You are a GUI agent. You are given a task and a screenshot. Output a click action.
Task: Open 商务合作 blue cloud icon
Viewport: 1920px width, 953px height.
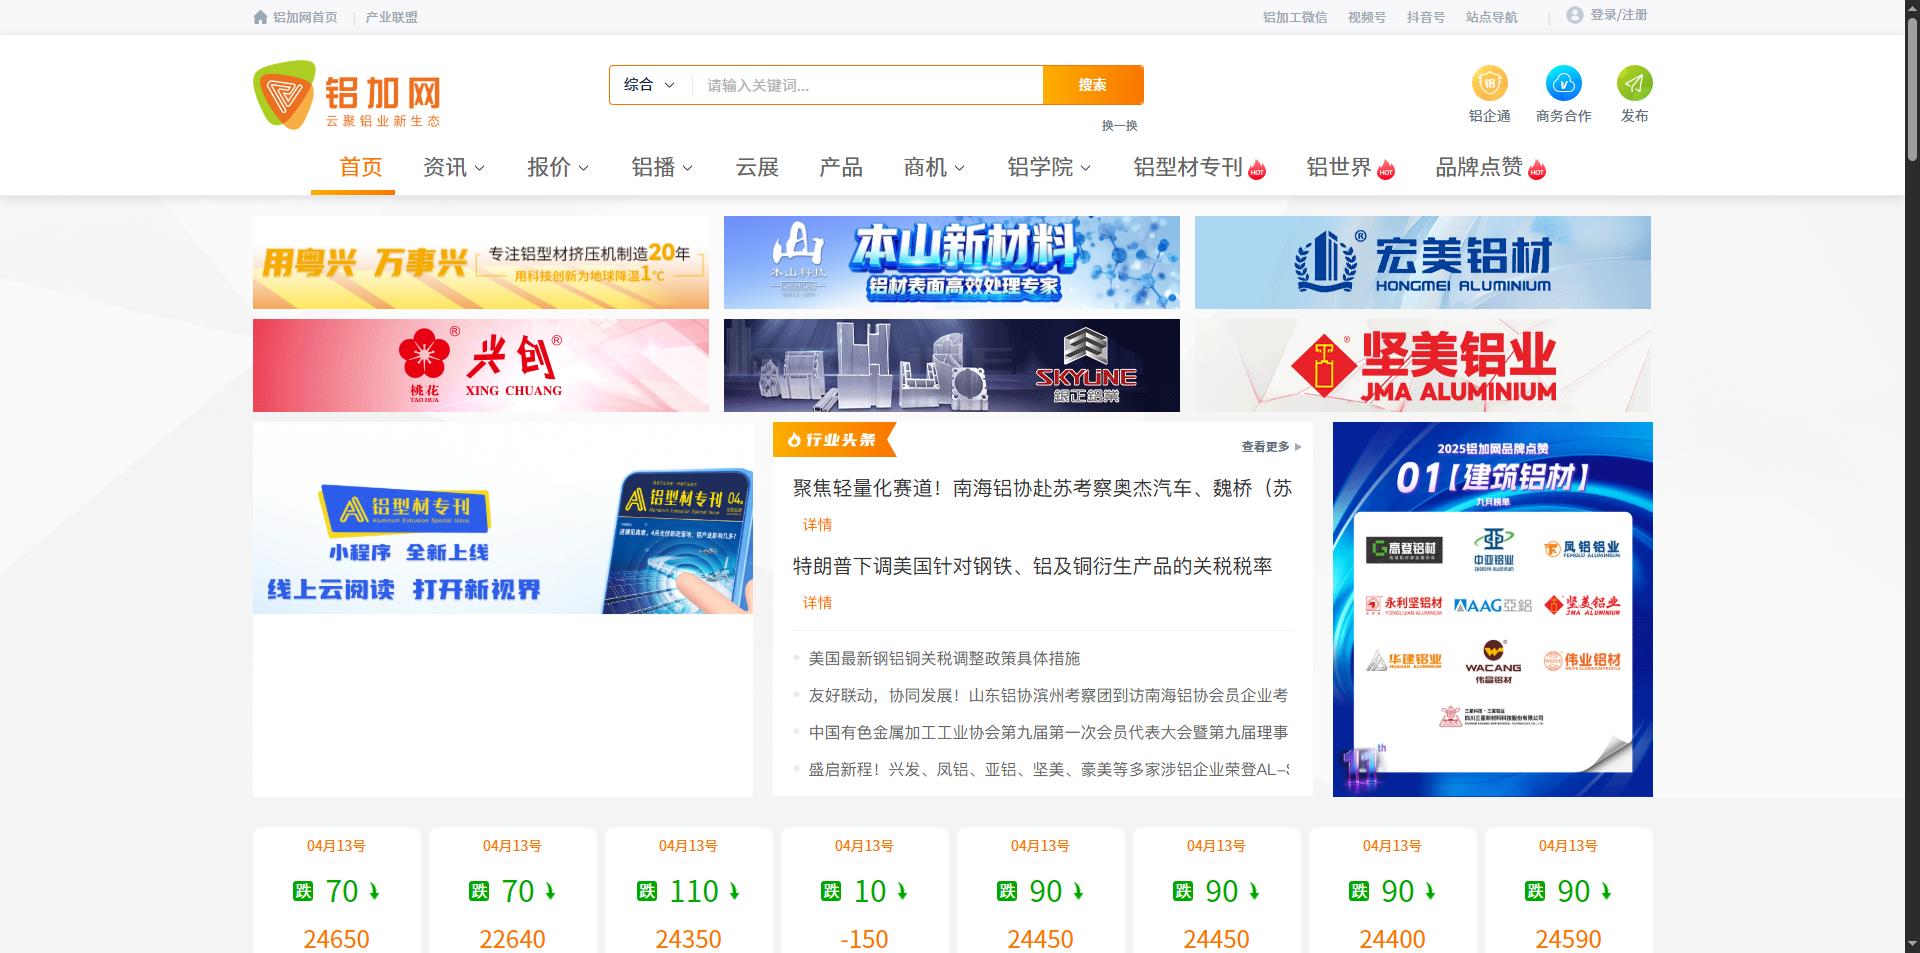pyautogui.click(x=1563, y=83)
